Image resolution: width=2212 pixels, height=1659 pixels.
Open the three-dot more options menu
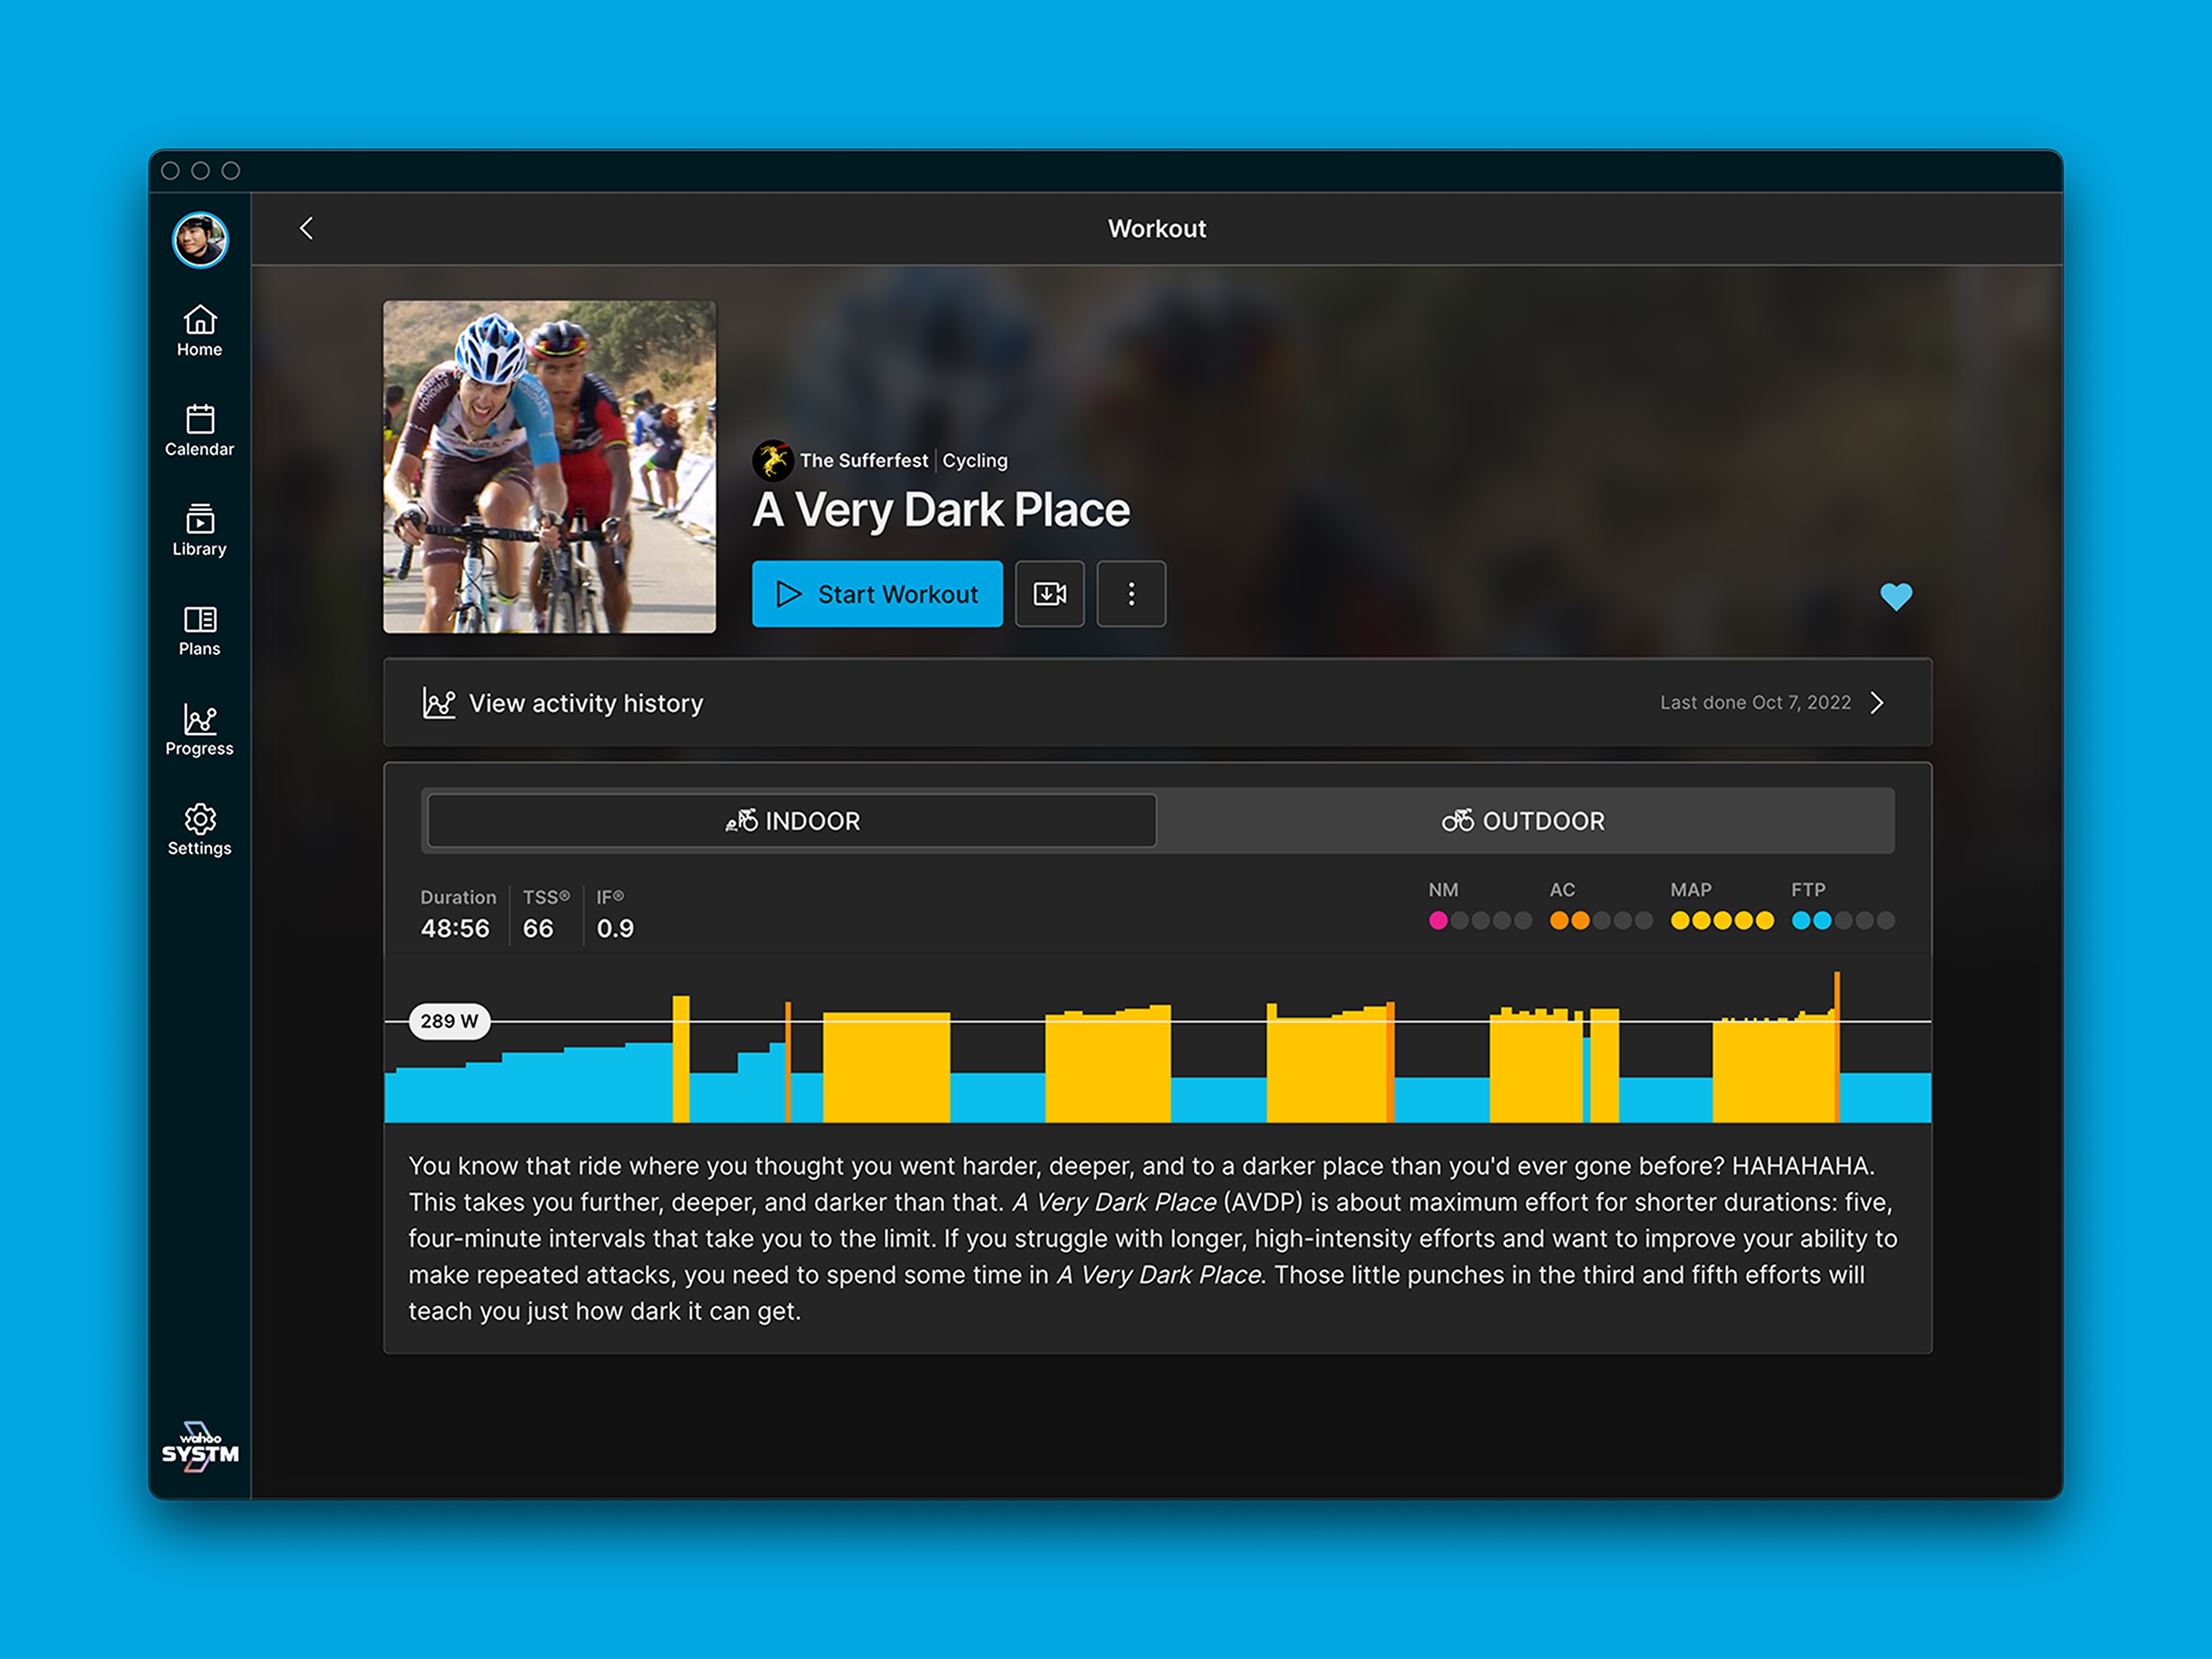coord(1131,594)
